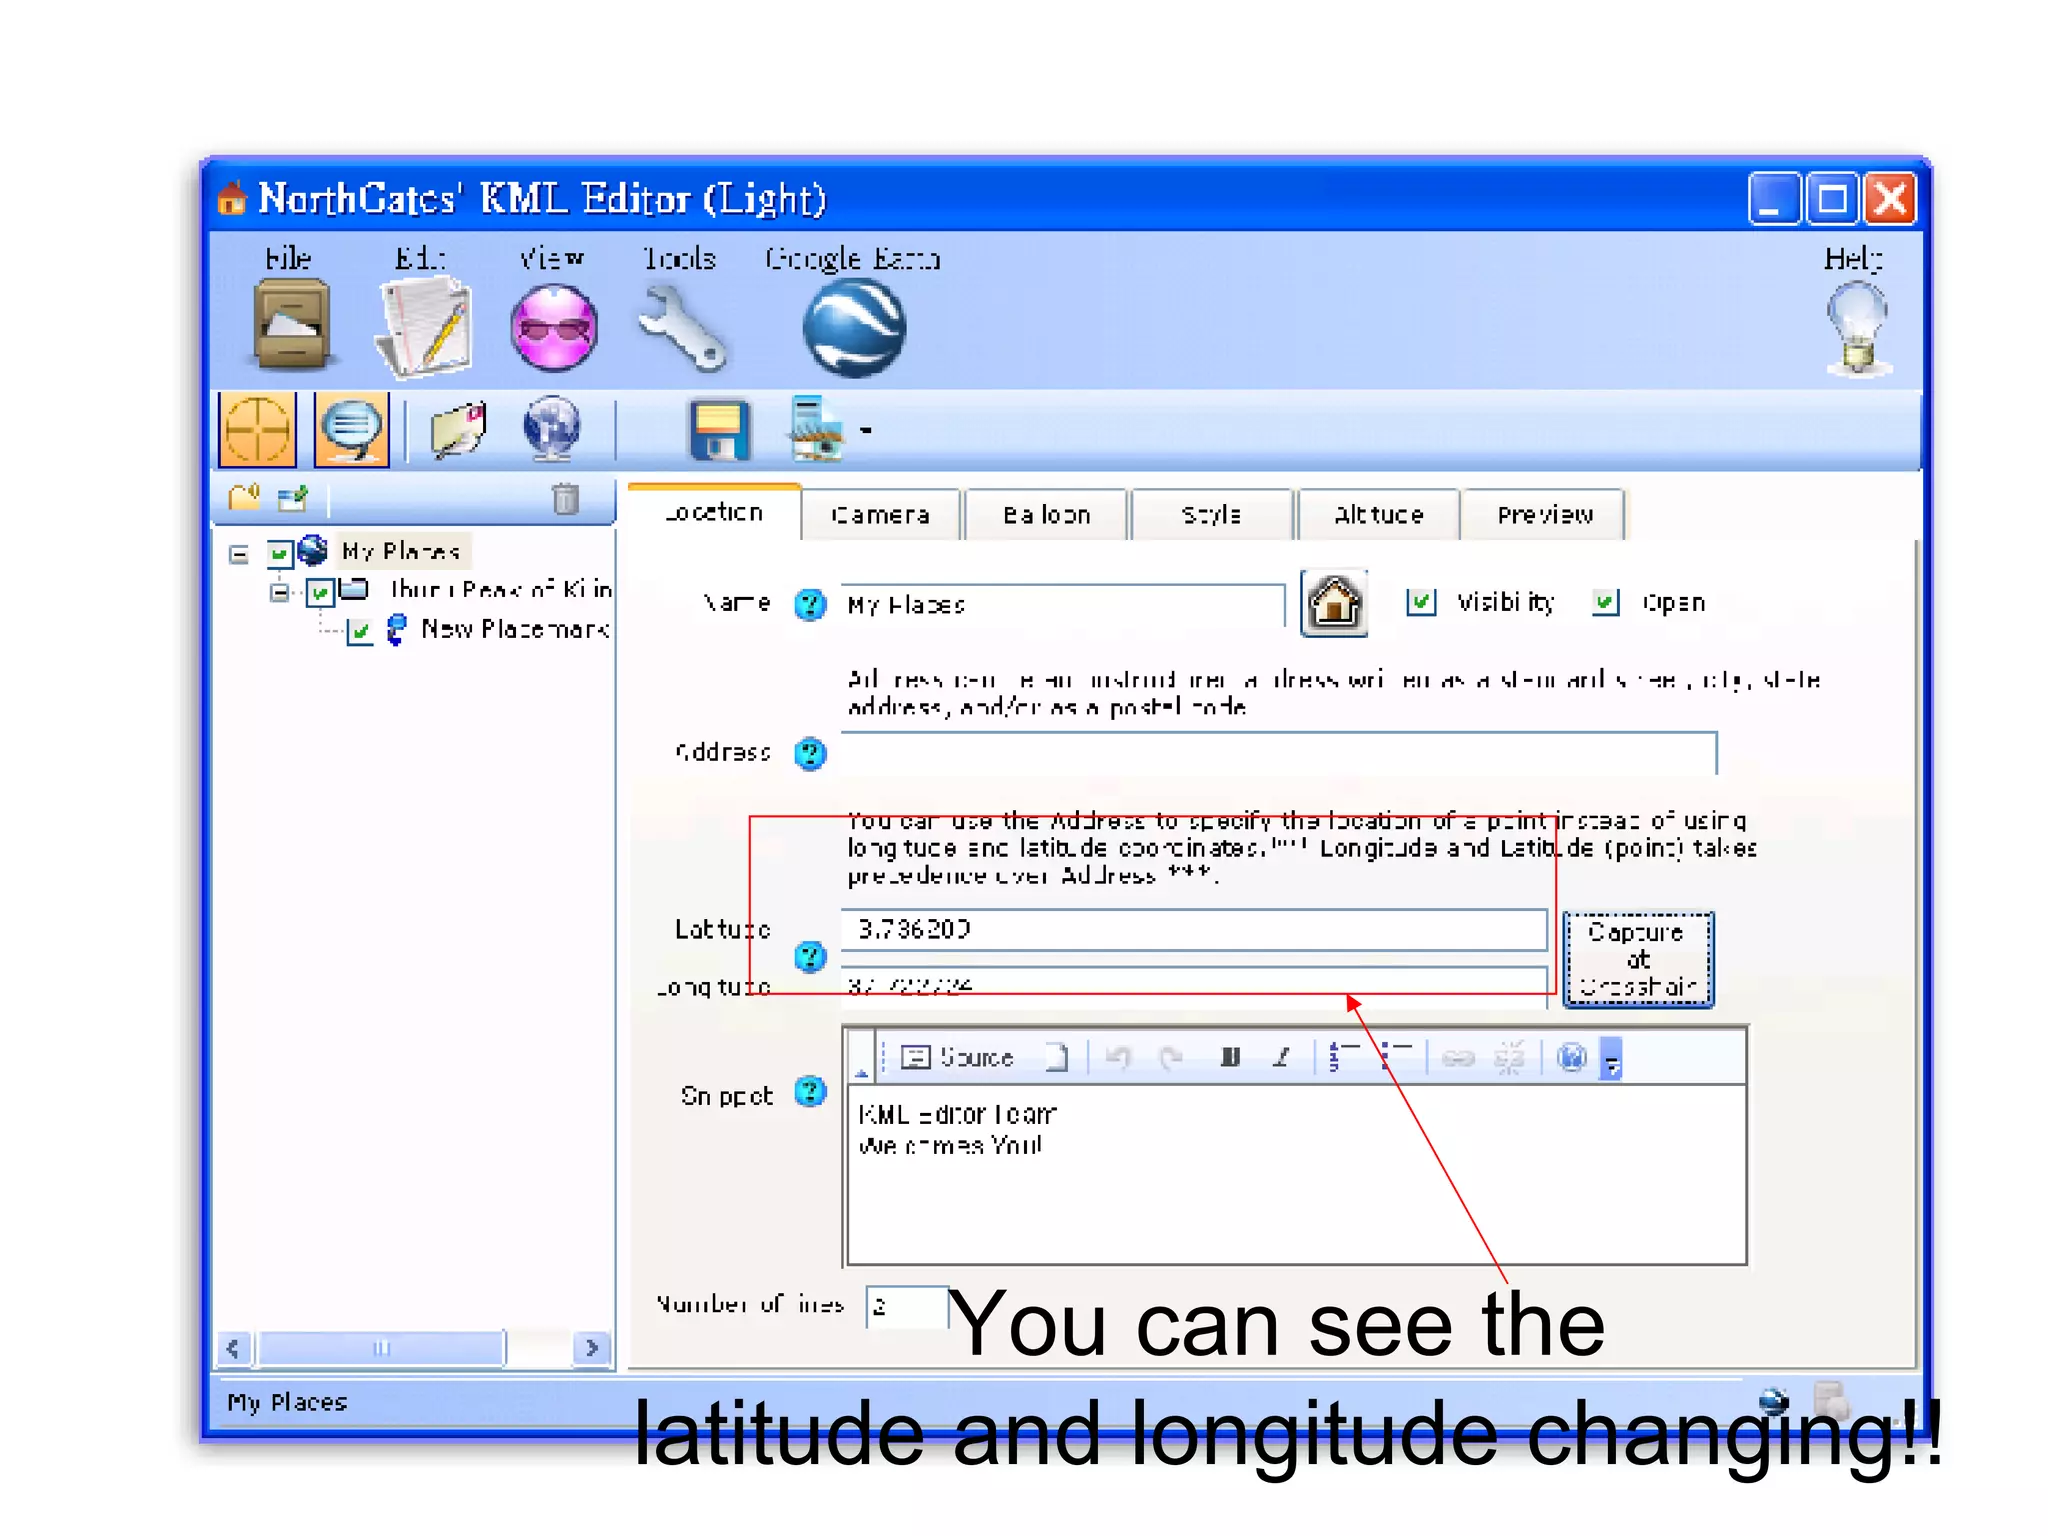Switch to the Preview tab
The height and width of the screenshot is (1536, 2048).
tap(1543, 515)
